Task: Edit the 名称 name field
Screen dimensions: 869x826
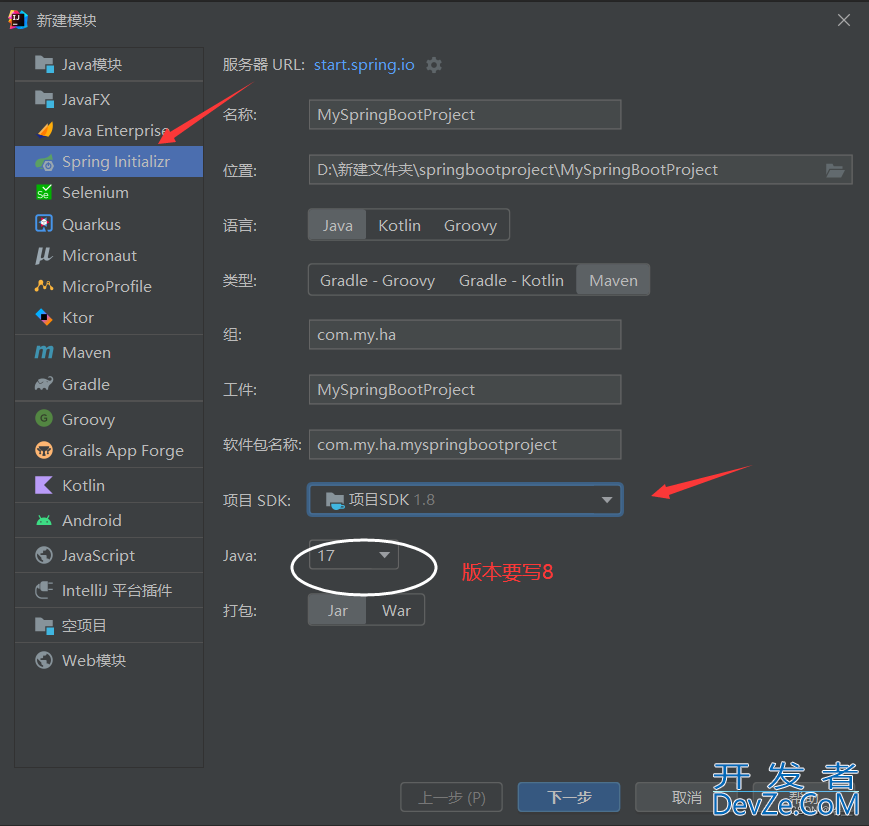Action: pos(465,115)
